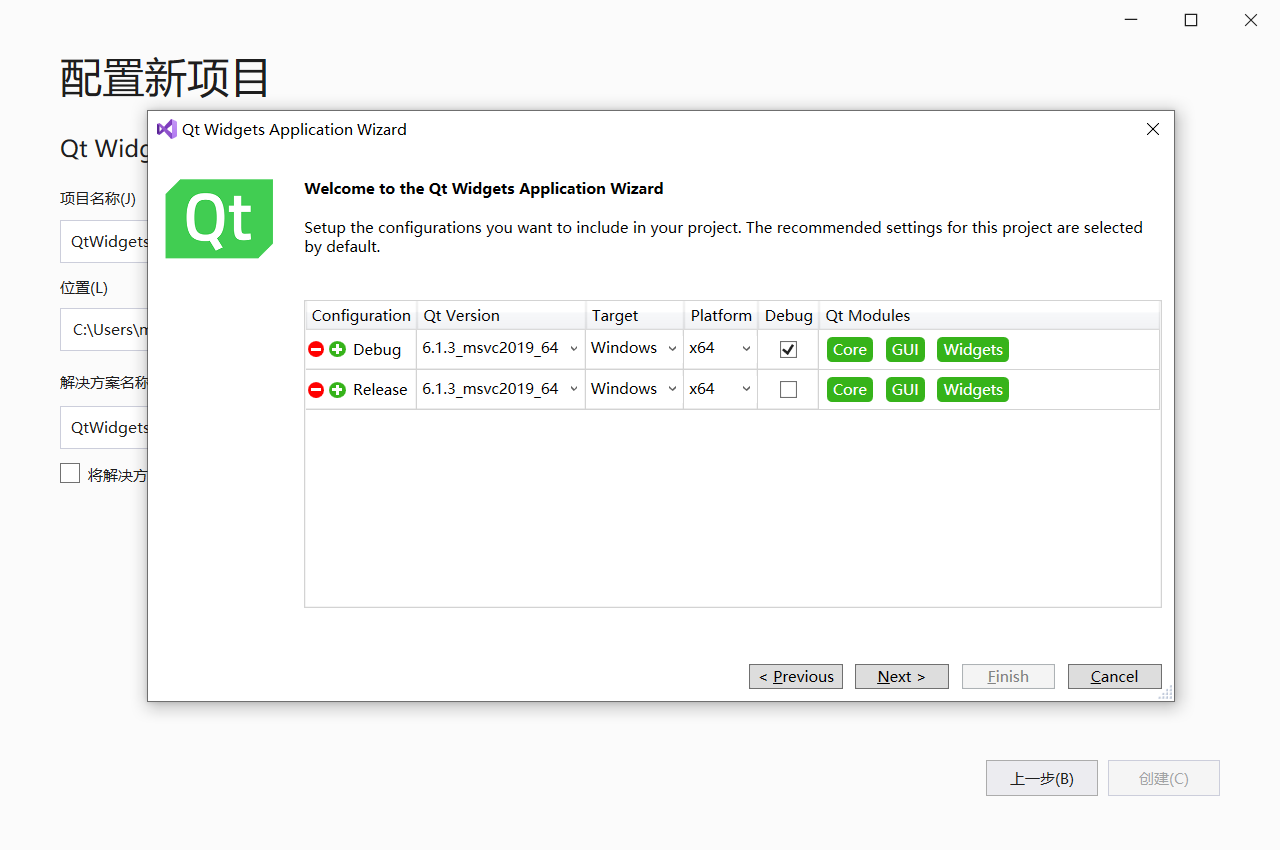Duplicate the Release configuration with the green plus icon
The width and height of the screenshot is (1280, 850).
click(x=337, y=389)
